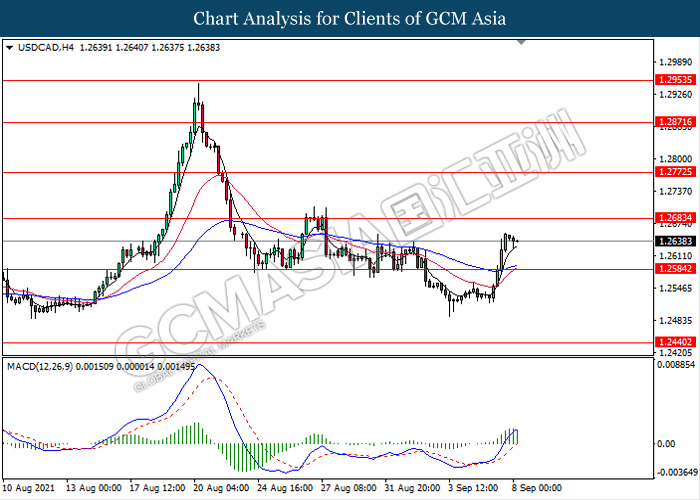
Task: Click the MACD scale value -0.003649
Action: pyautogui.click(x=677, y=472)
